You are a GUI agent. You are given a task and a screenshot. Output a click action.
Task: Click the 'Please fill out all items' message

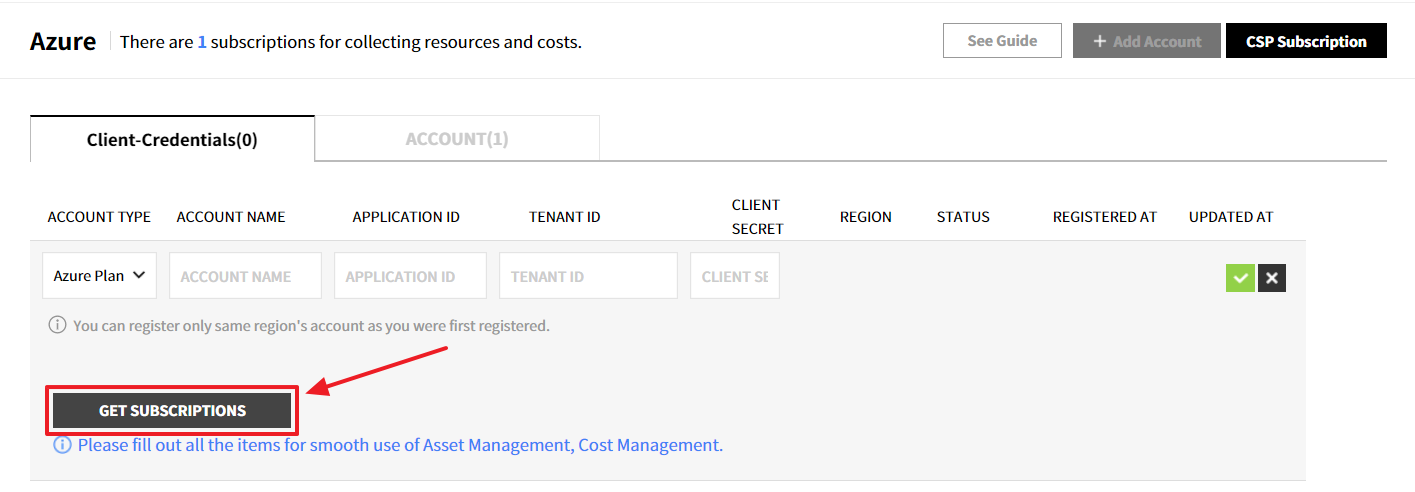[400, 445]
